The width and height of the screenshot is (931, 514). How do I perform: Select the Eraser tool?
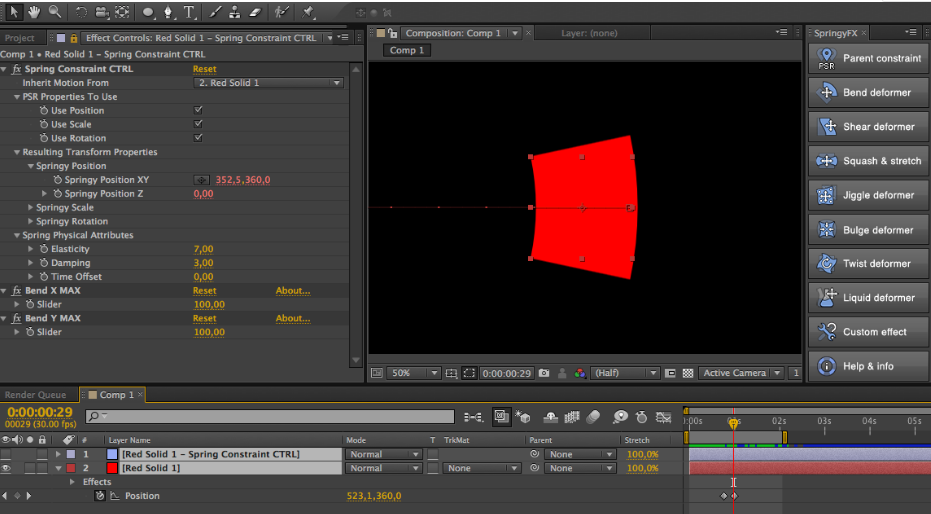[x=255, y=12]
